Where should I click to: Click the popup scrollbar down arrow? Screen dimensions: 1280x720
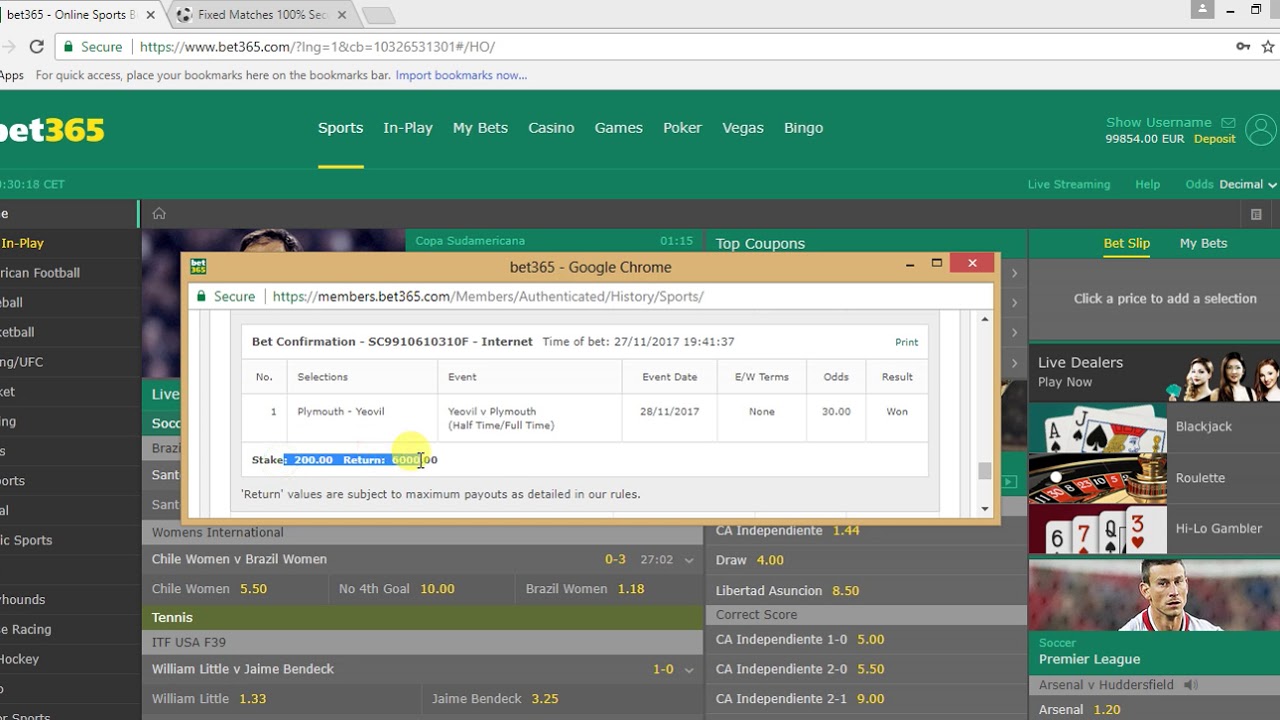[985, 509]
